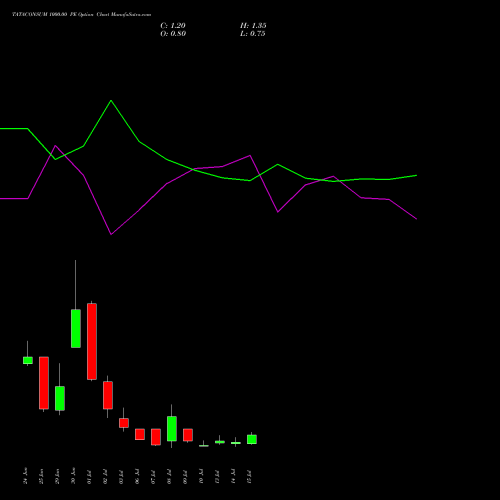Click the chart title text TATACONSUM PE Option
Image resolution: width=500 pixels, height=500 pixels.
[81, 15]
